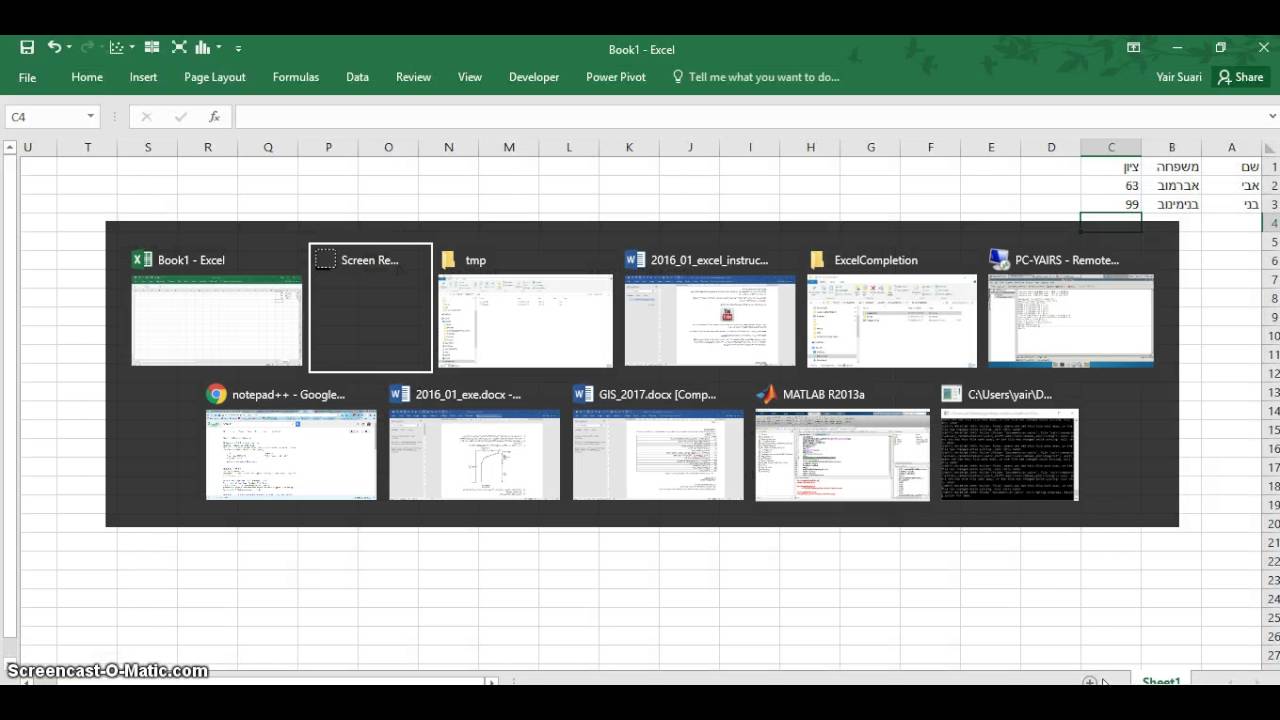The width and height of the screenshot is (1280, 720).
Task: Open the Page Layout tab
Action: [214, 77]
